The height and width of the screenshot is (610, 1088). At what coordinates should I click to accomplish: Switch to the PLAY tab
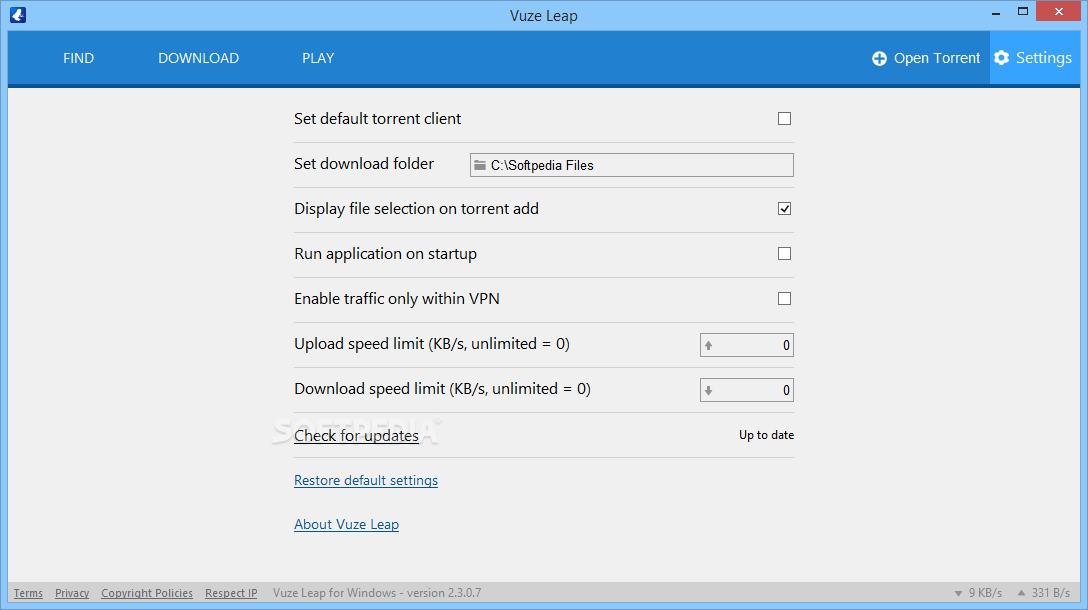pyautogui.click(x=318, y=58)
